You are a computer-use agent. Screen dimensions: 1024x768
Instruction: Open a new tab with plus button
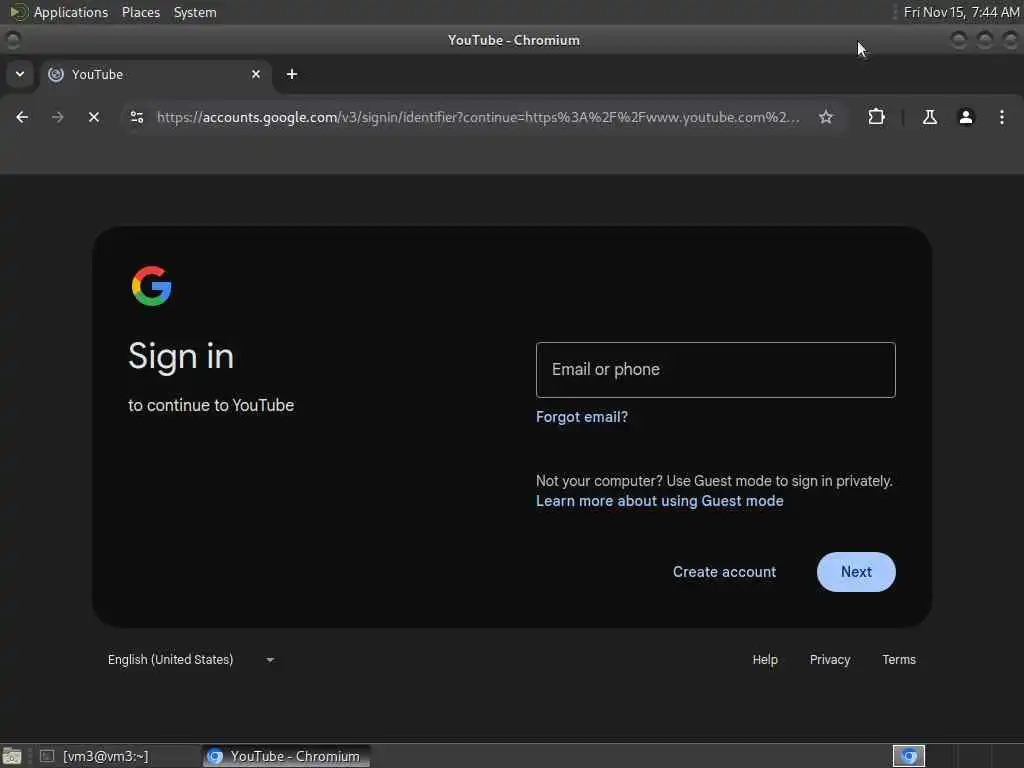(x=292, y=74)
